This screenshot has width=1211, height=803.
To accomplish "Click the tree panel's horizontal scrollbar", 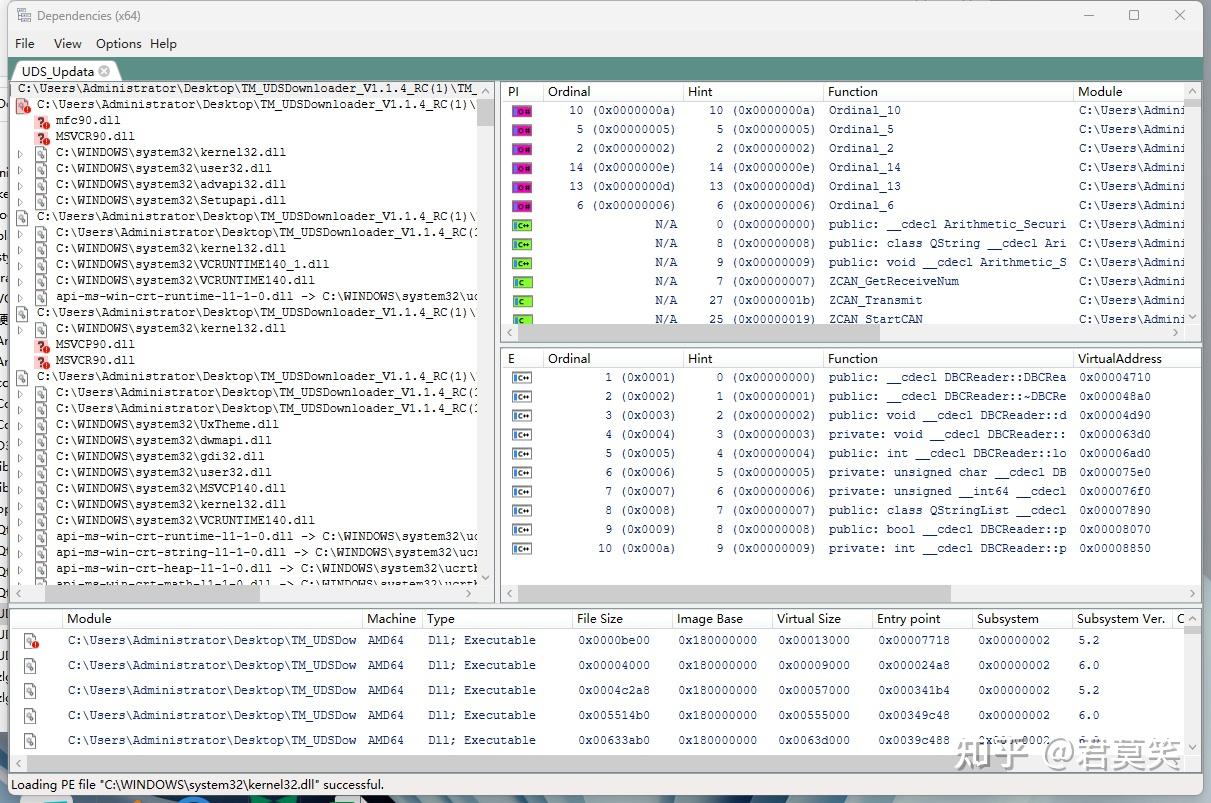I will point(150,593).
